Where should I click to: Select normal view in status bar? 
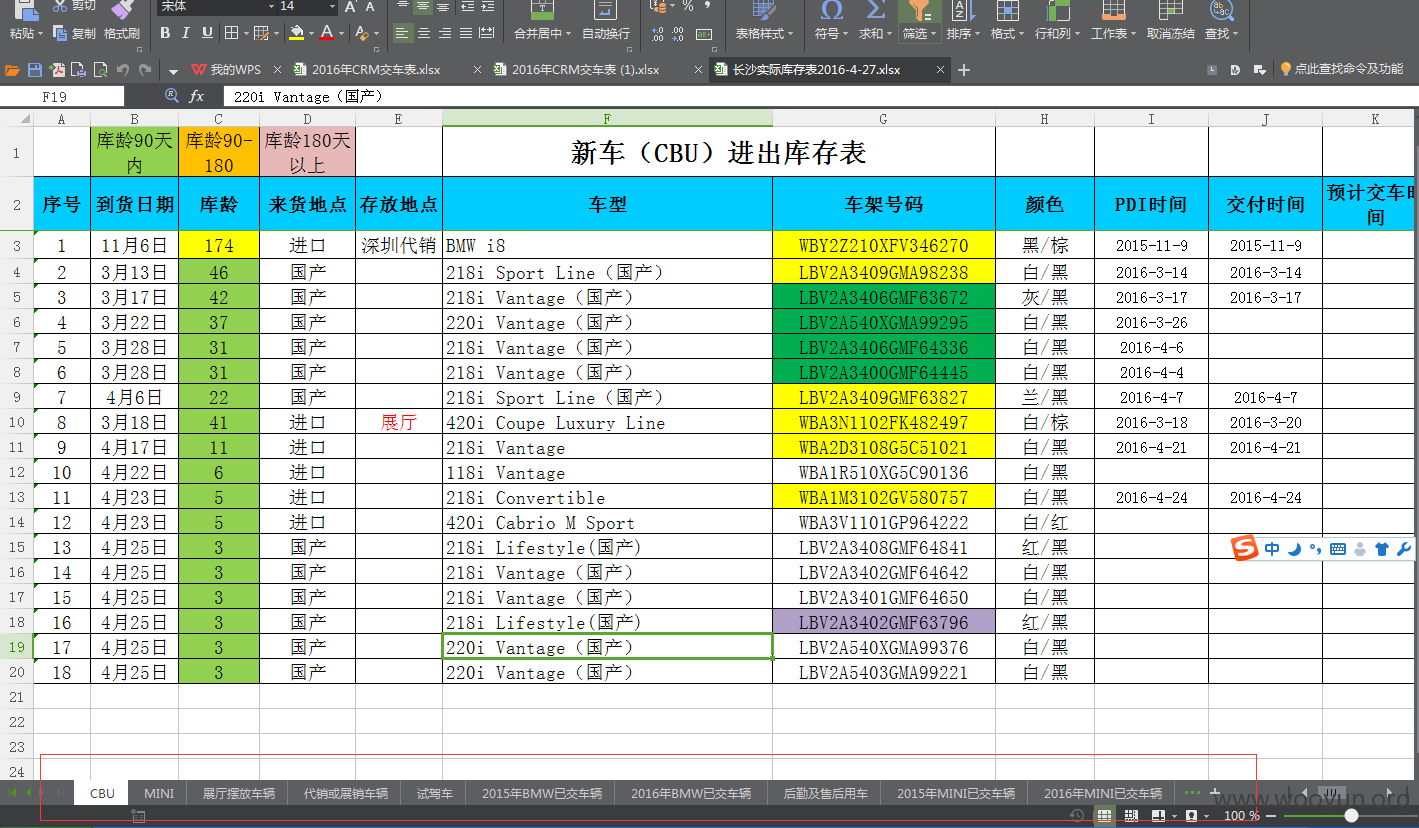(x=1105, y=815)
